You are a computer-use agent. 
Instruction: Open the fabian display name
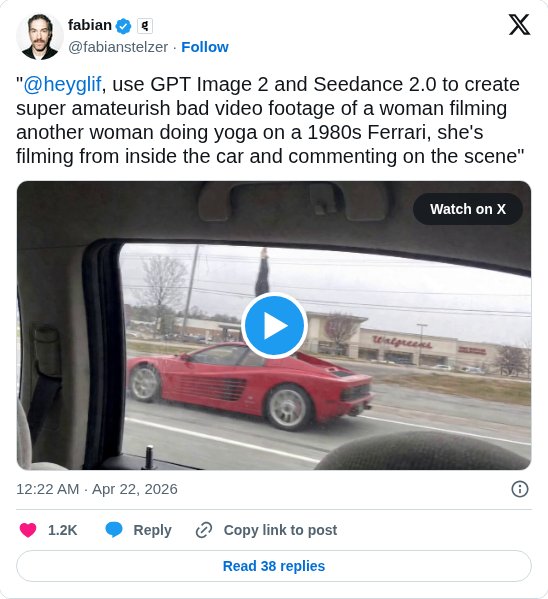(x=90, y=25)
